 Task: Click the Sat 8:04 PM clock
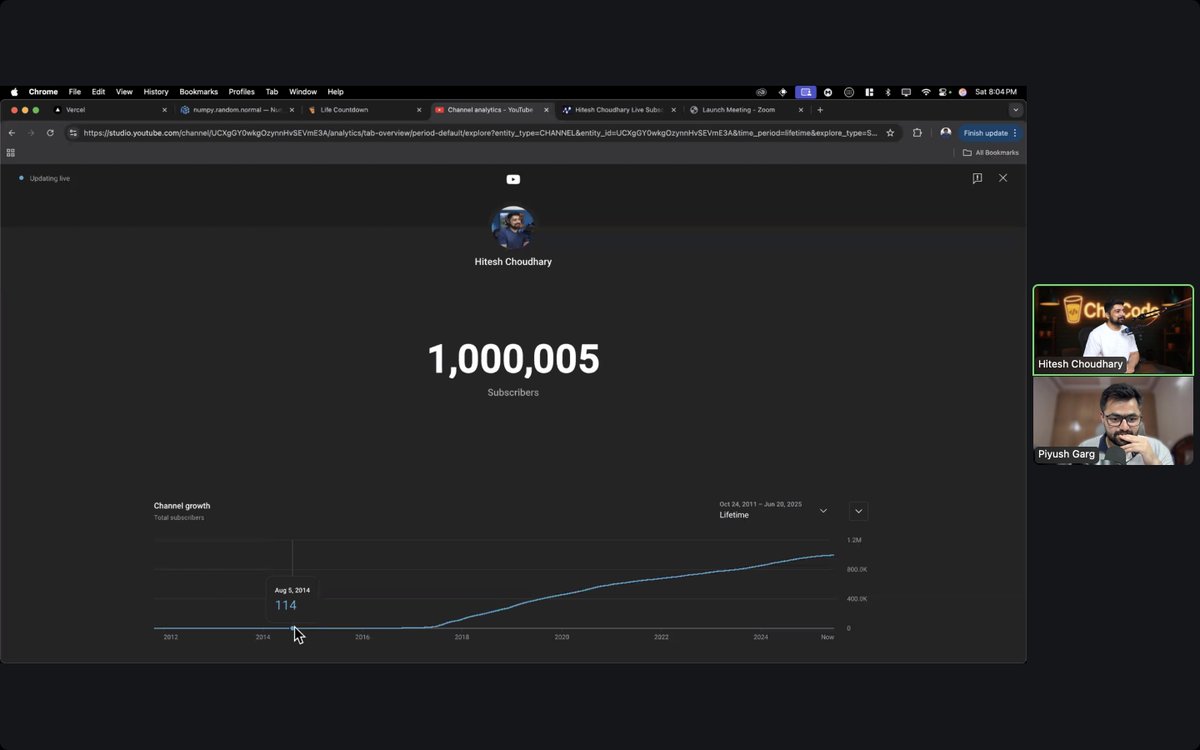996,92
